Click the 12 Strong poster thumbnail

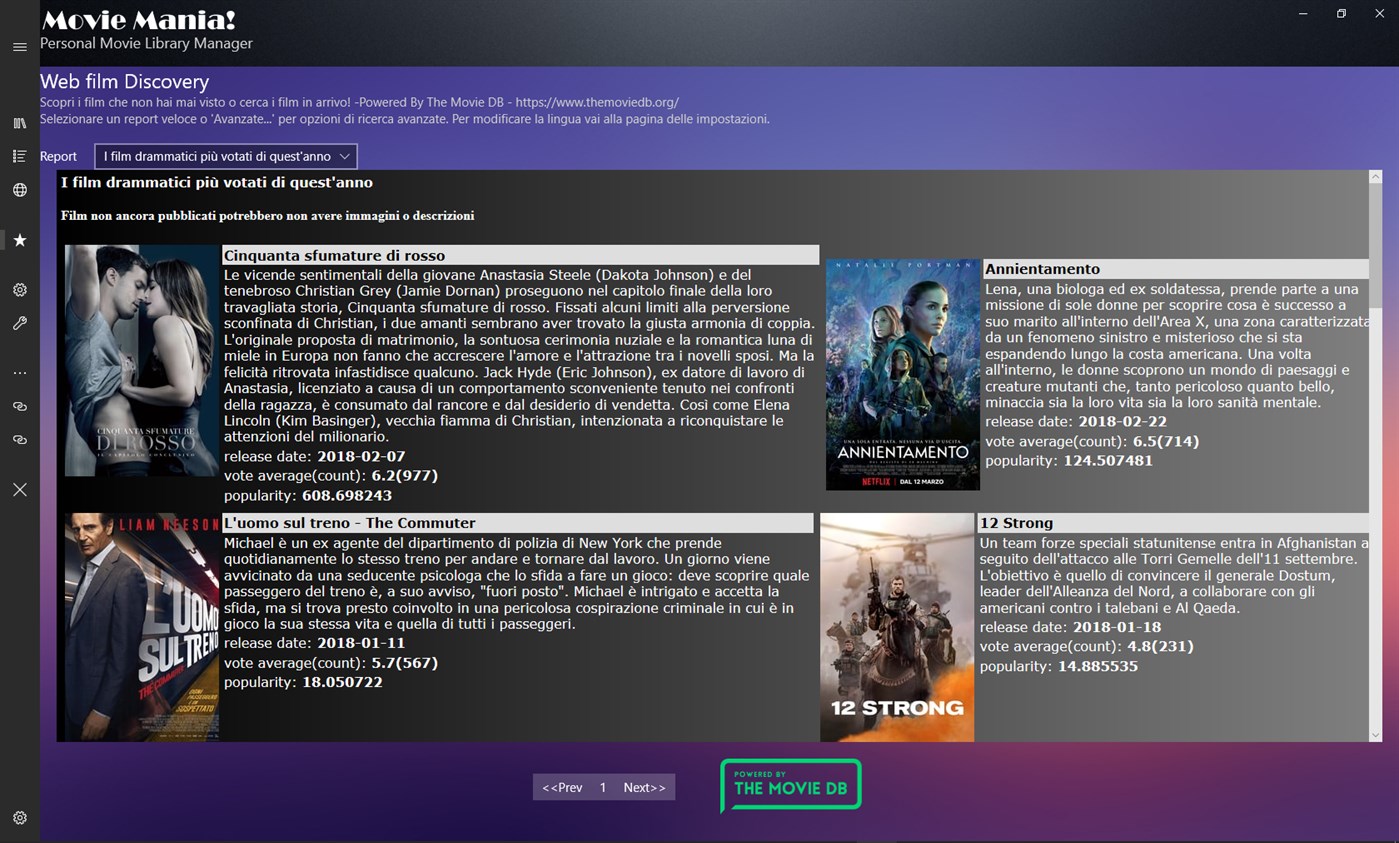897,627
